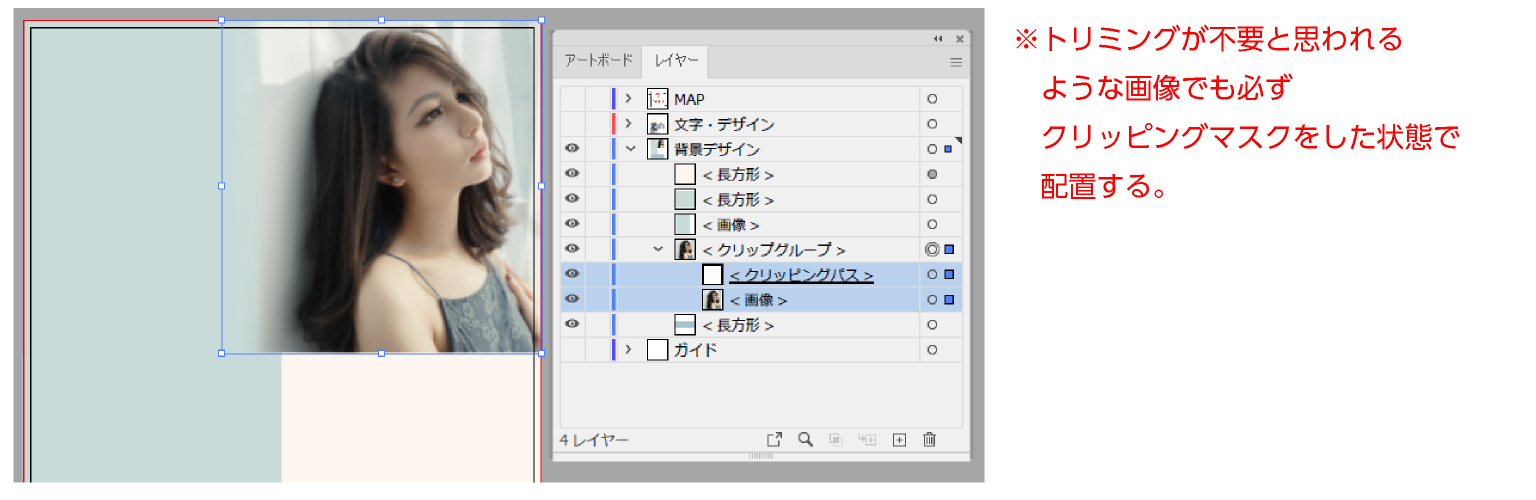Click the target circle of striped 長方形 row

tap(932, 324)
